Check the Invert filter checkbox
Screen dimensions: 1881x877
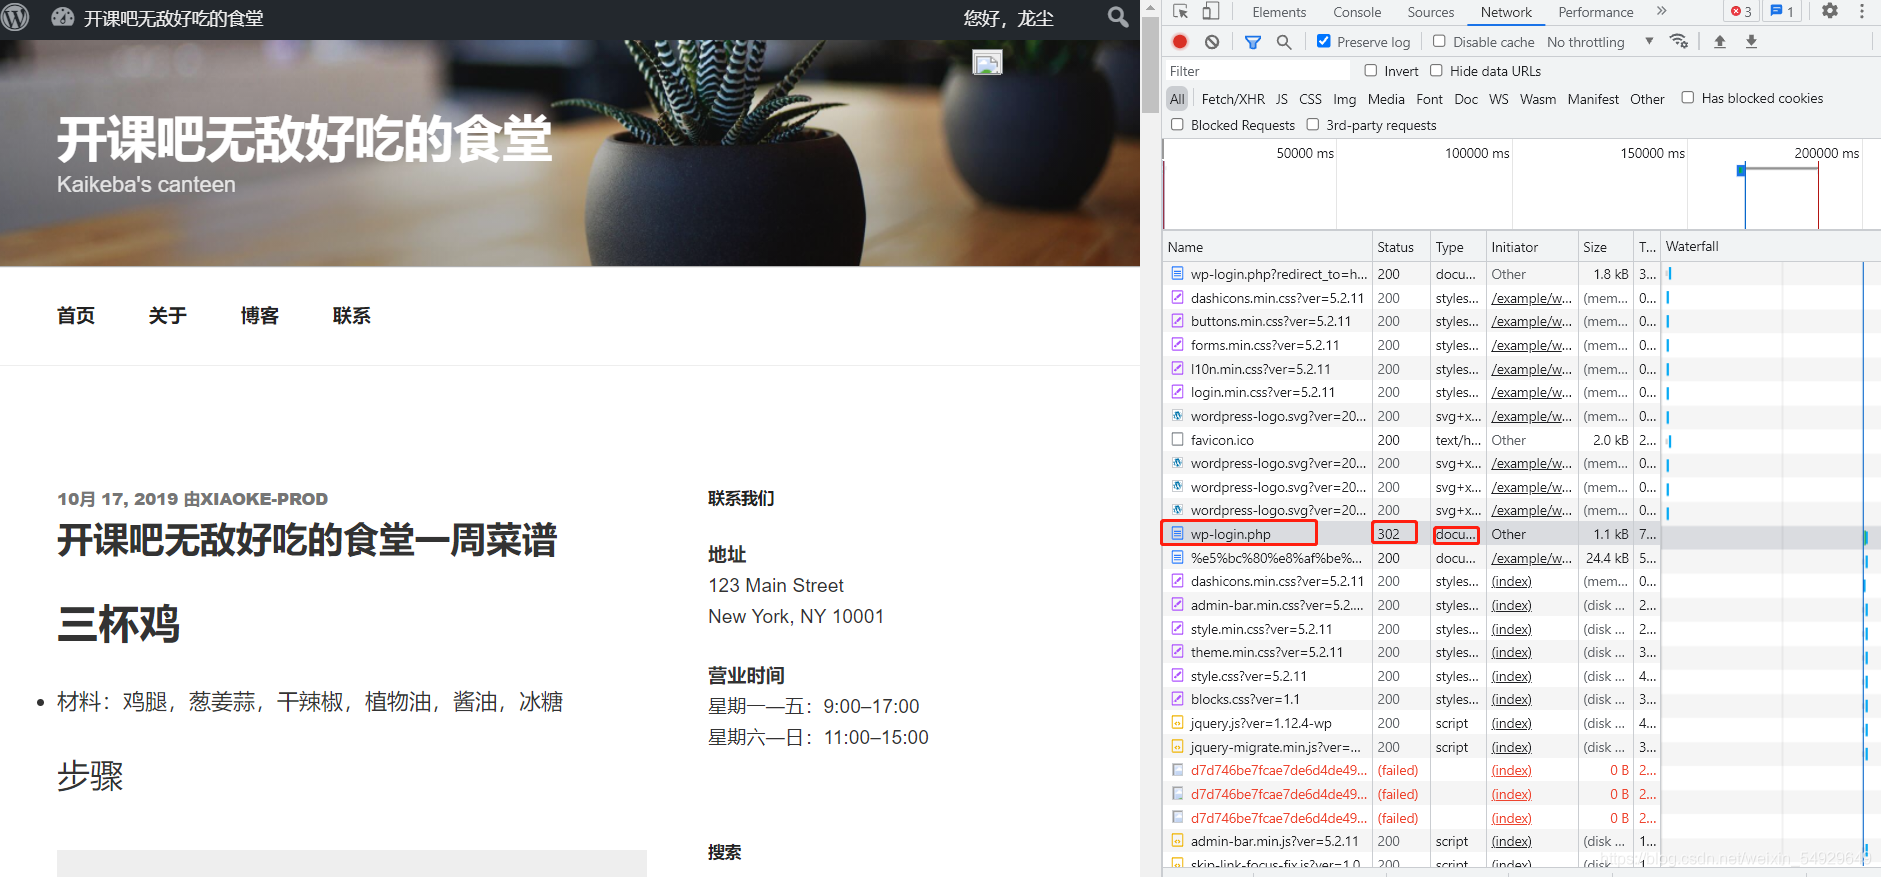coord(1371,70)
